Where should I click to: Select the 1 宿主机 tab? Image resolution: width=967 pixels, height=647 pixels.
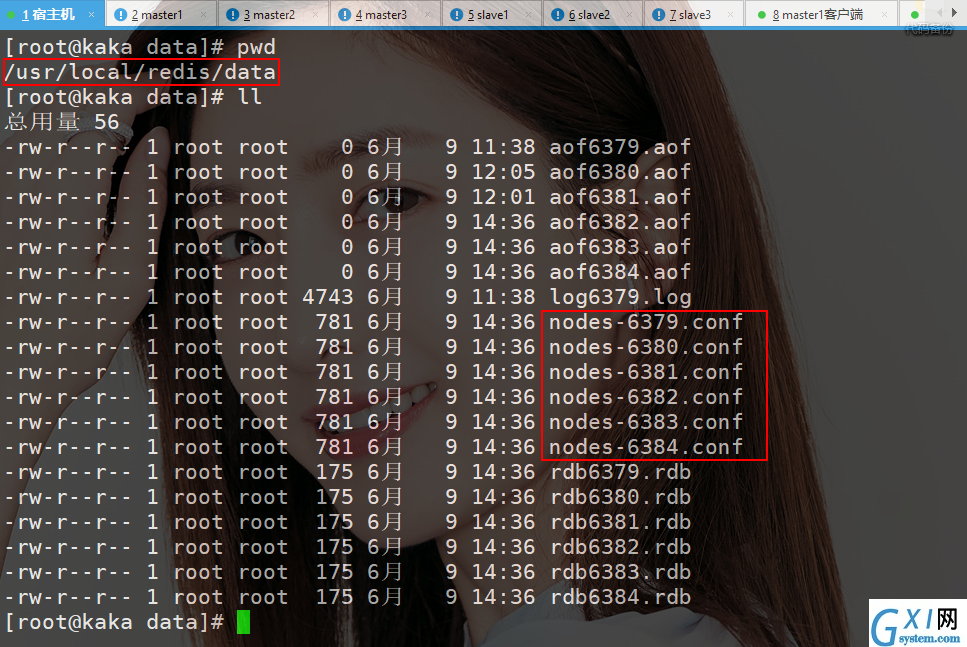52,14
